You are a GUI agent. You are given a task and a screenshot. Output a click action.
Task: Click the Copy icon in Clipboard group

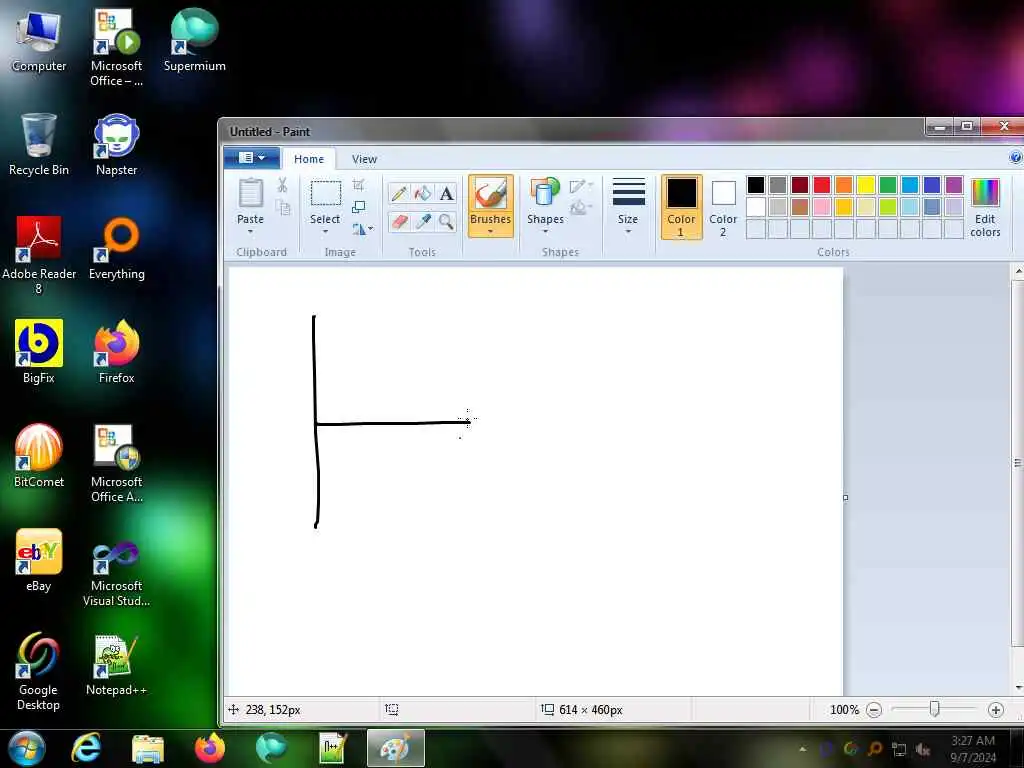282,208
